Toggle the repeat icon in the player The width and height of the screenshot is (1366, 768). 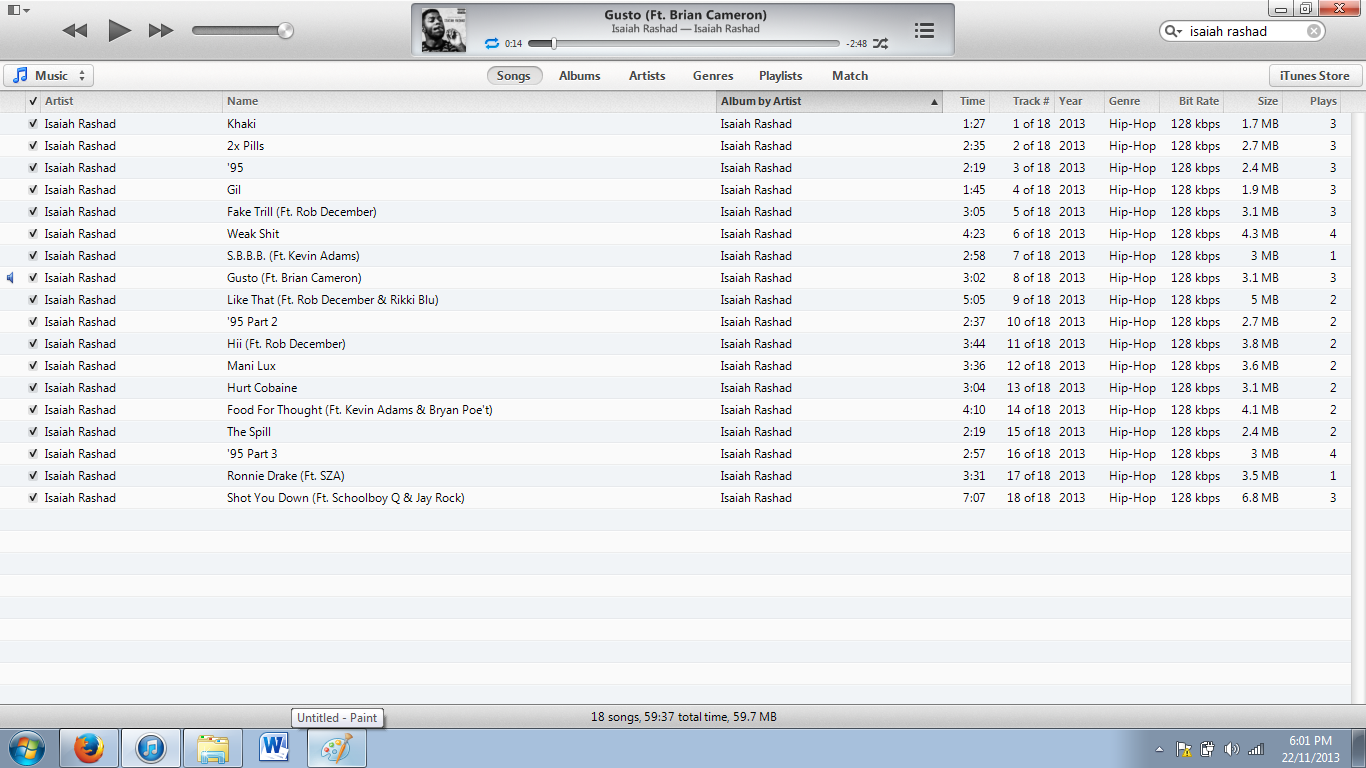click(x=491, y=44)
